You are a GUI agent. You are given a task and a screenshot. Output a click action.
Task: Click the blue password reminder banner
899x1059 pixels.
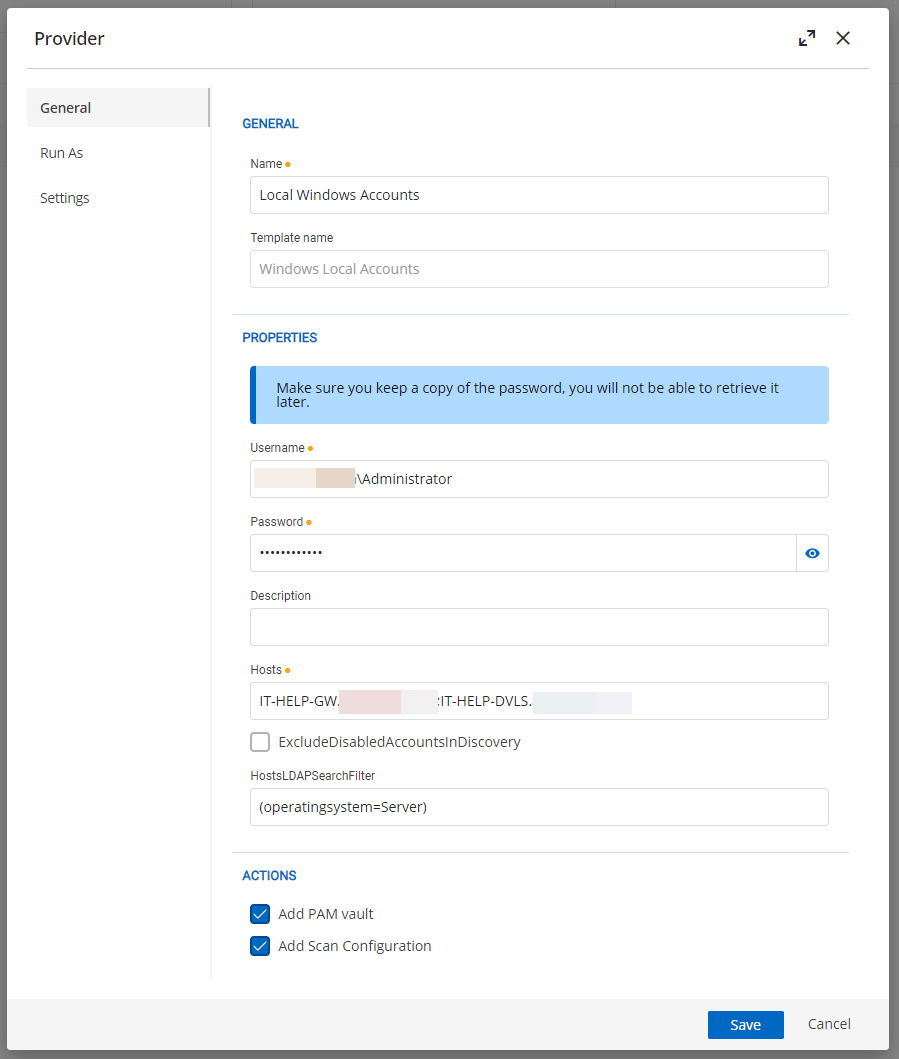click(539, 395)
